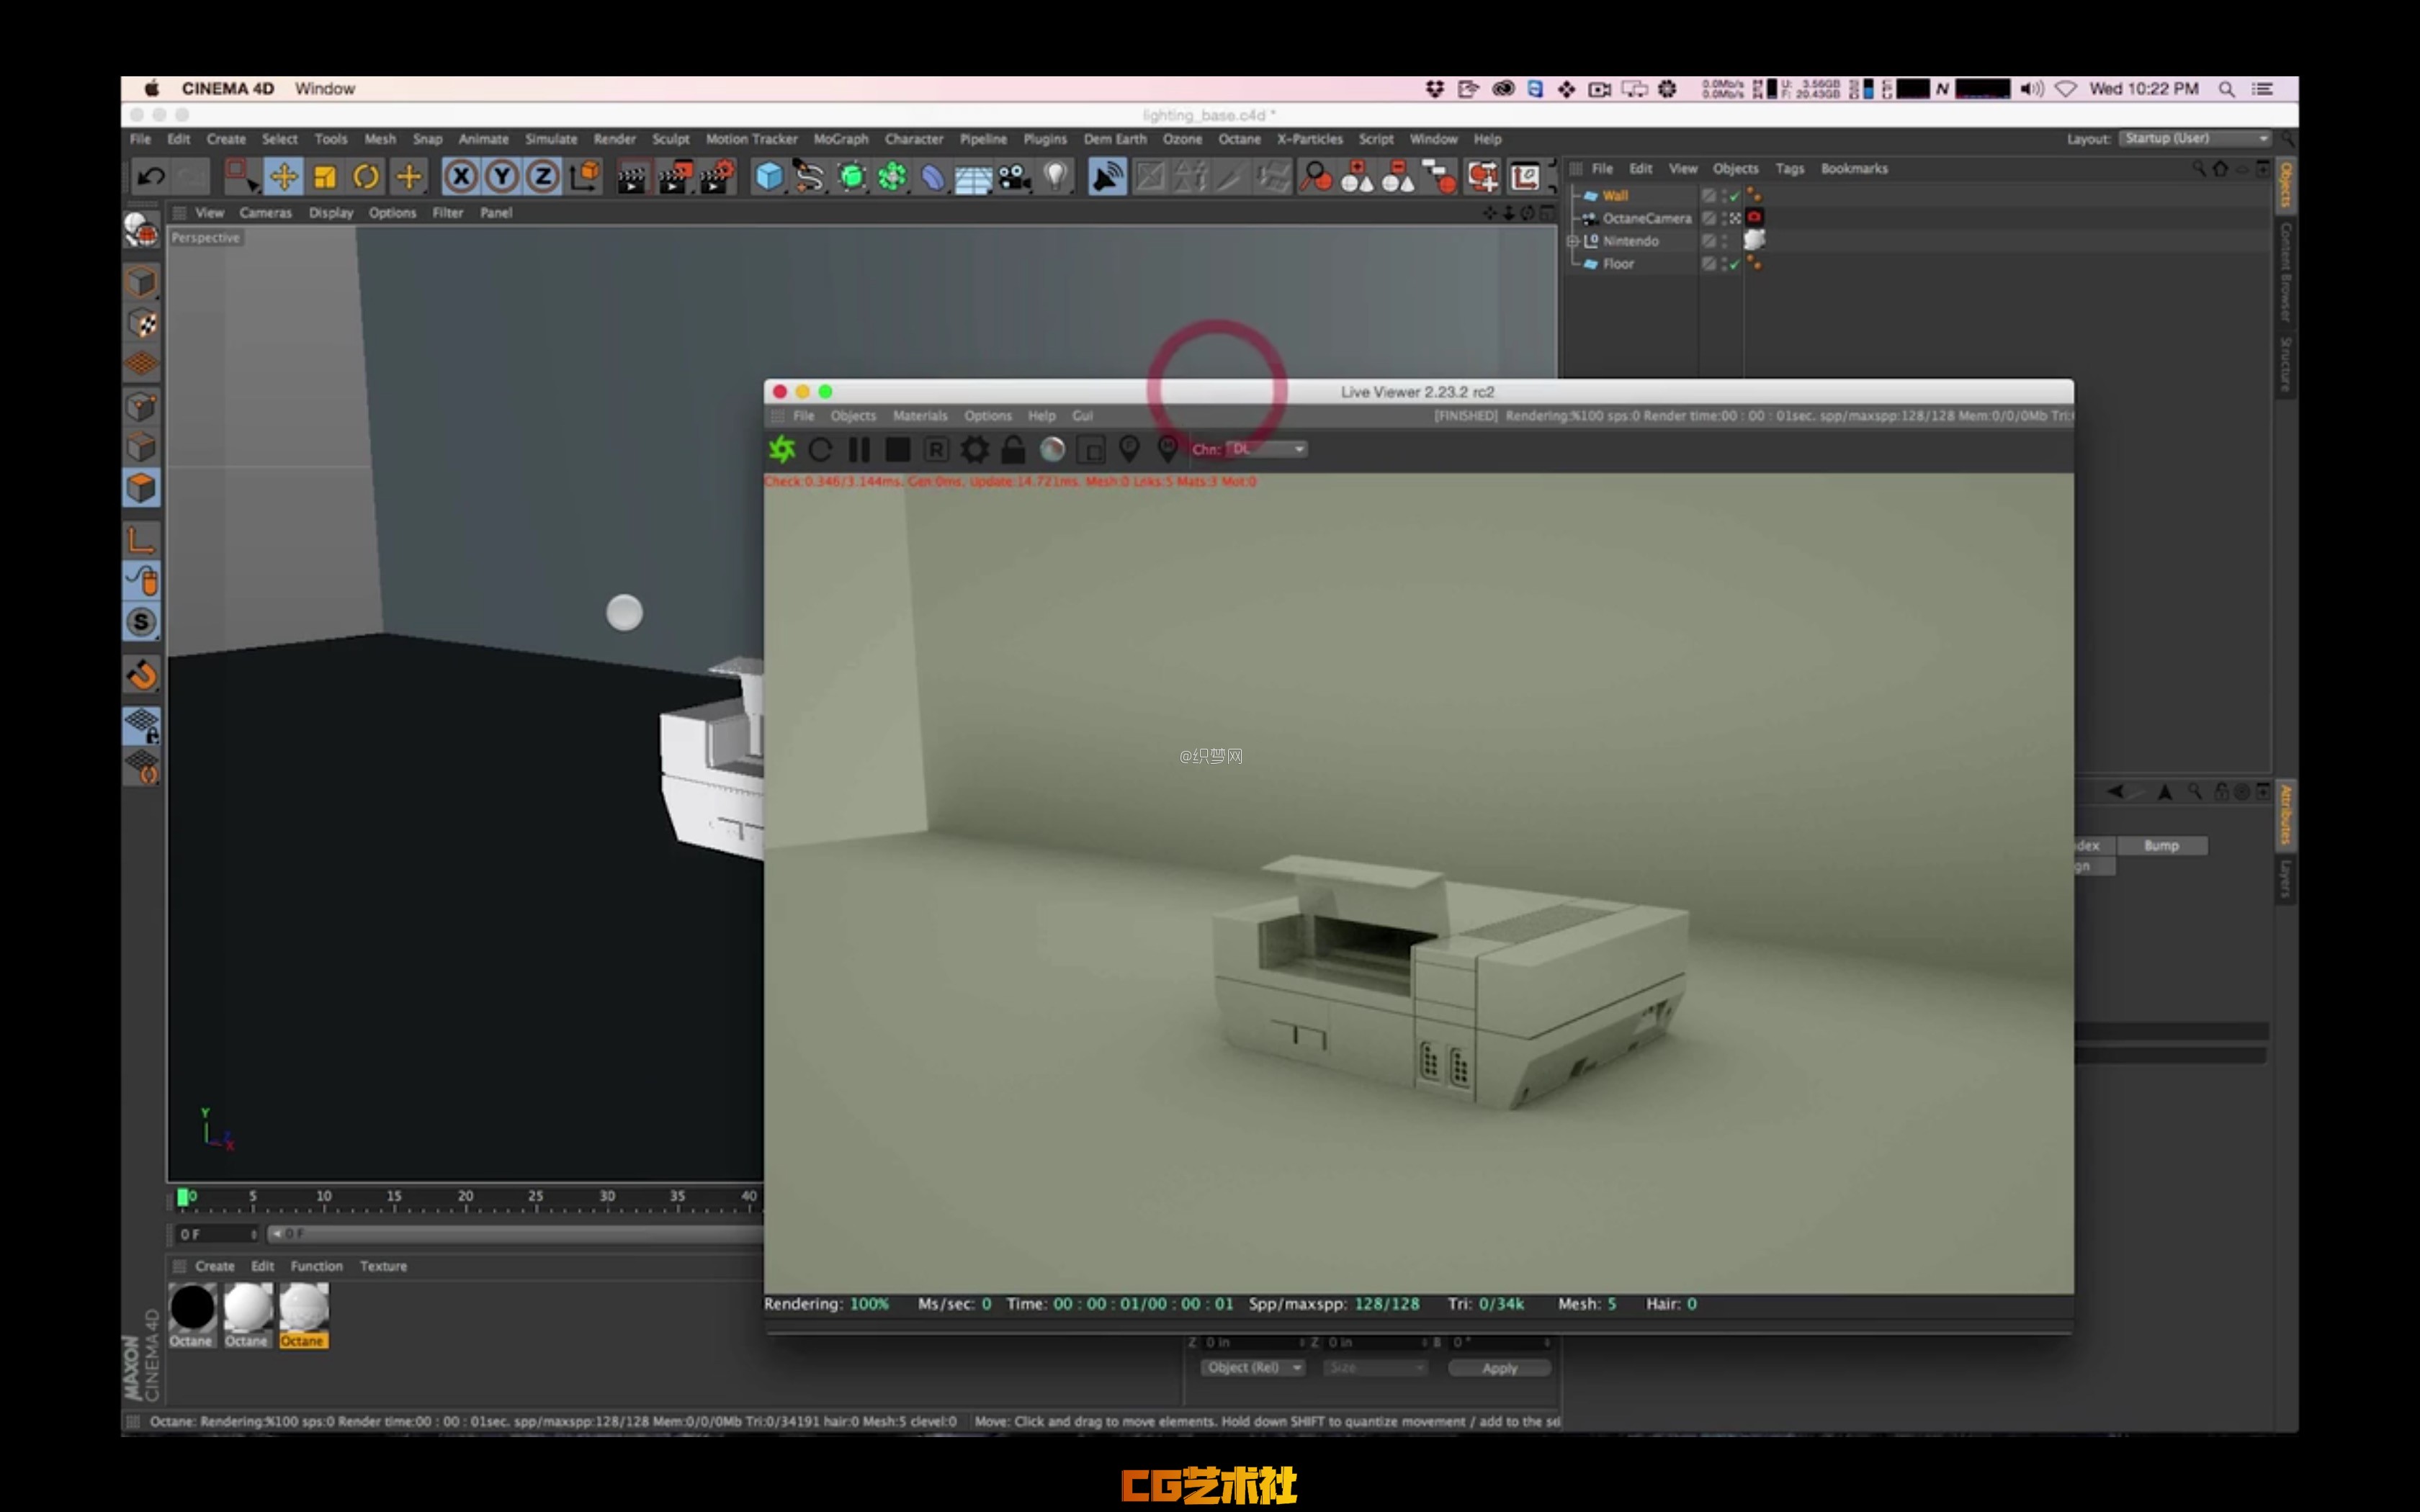Open object manager Tags menu
This screenshot has width=2420, height=1512.
point(1789,169)
